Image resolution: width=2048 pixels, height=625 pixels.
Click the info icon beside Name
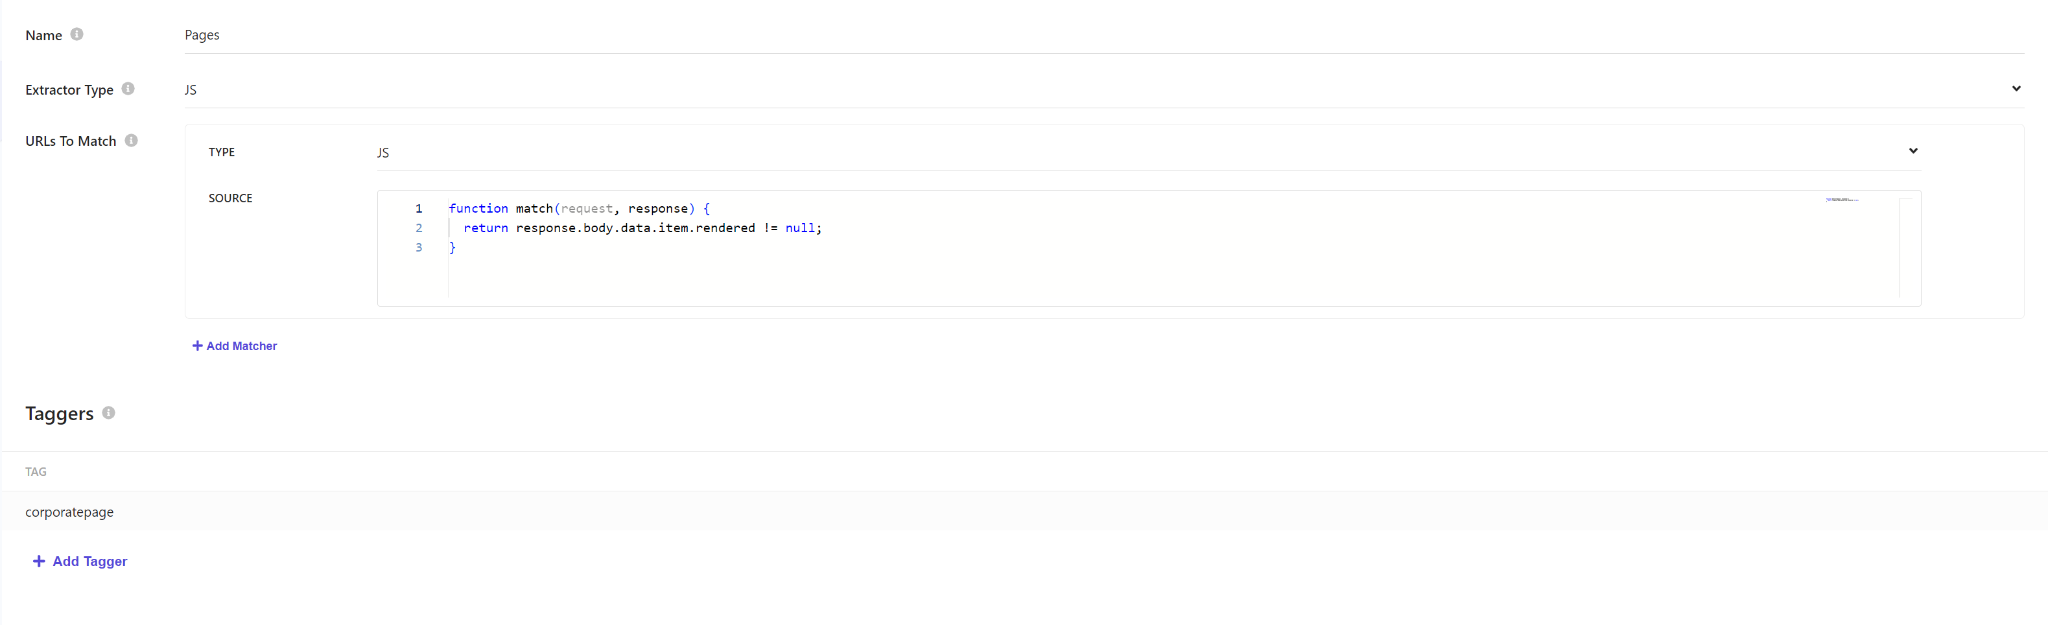tap(77, 34)
